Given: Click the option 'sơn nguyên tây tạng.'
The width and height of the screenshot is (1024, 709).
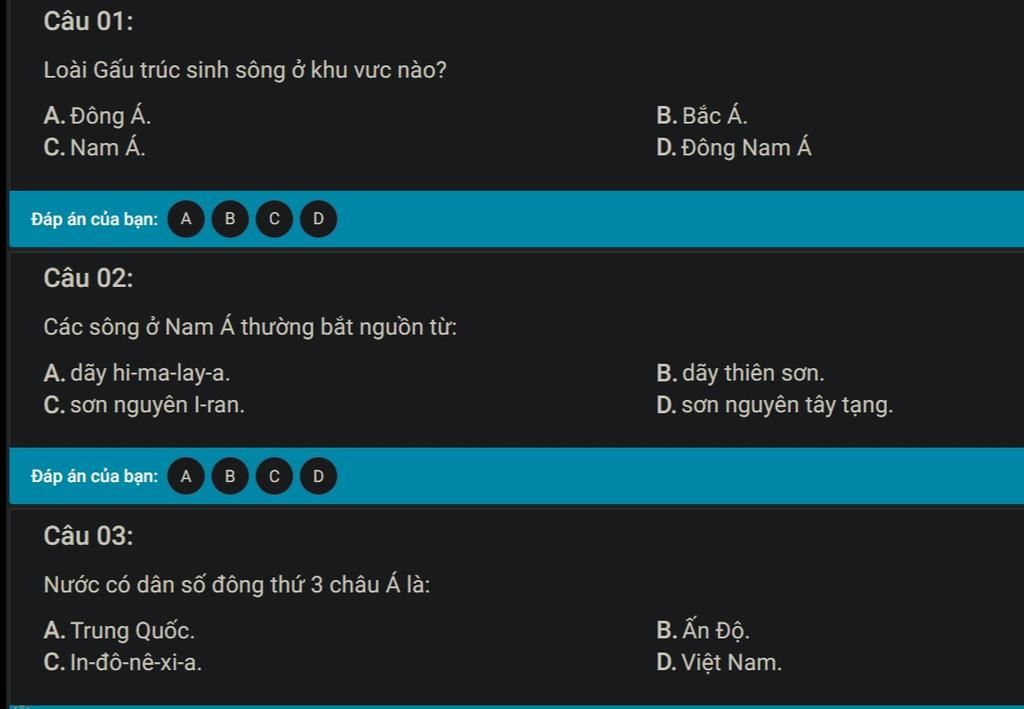Looking at the screenshot, I should (787, 405).
